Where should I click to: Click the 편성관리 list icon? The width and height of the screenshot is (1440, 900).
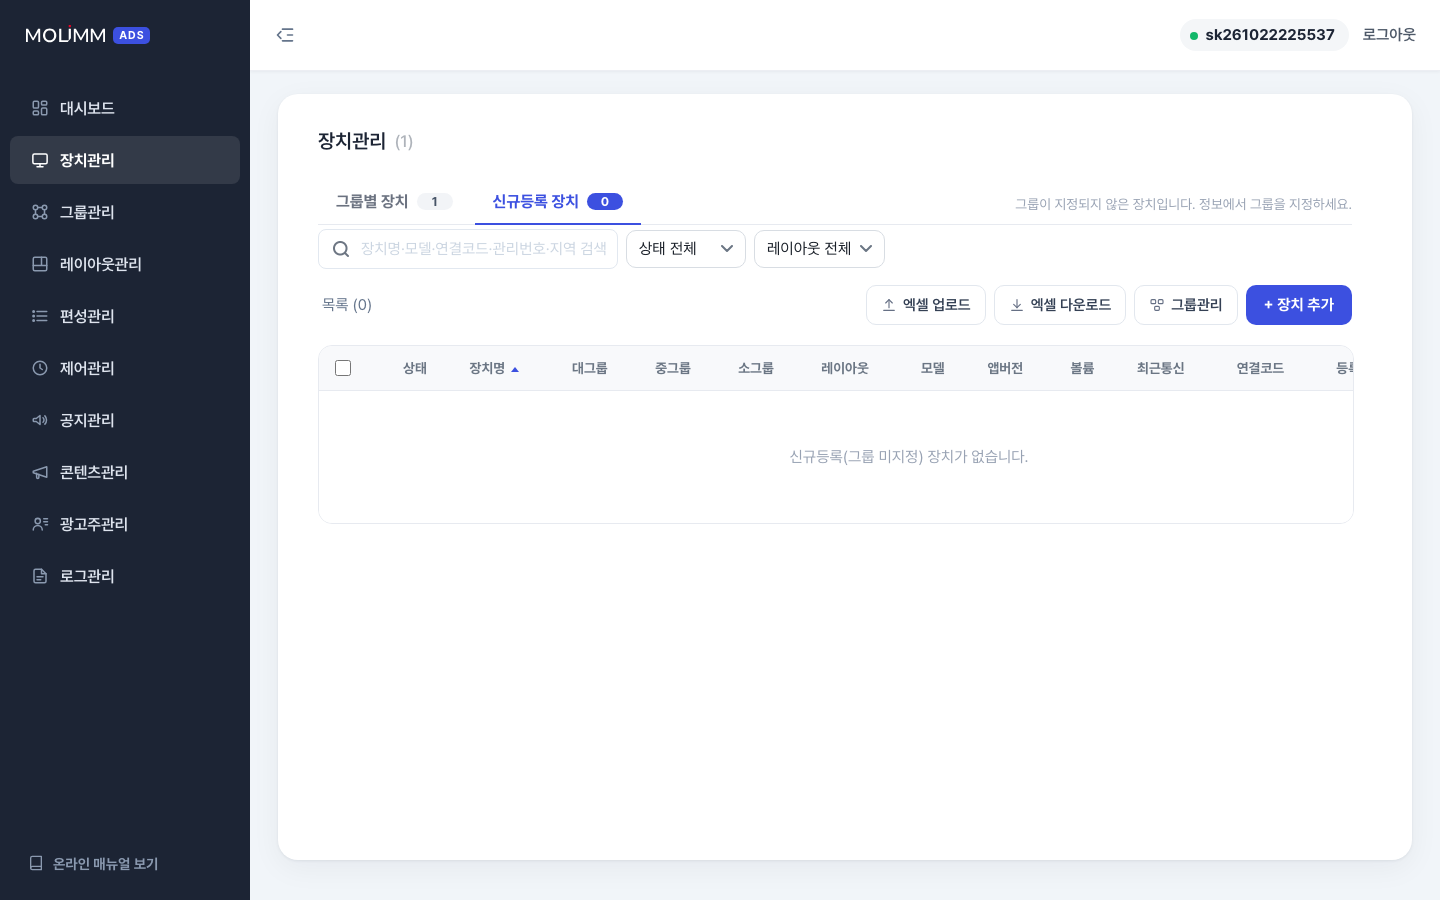[40, 316]
